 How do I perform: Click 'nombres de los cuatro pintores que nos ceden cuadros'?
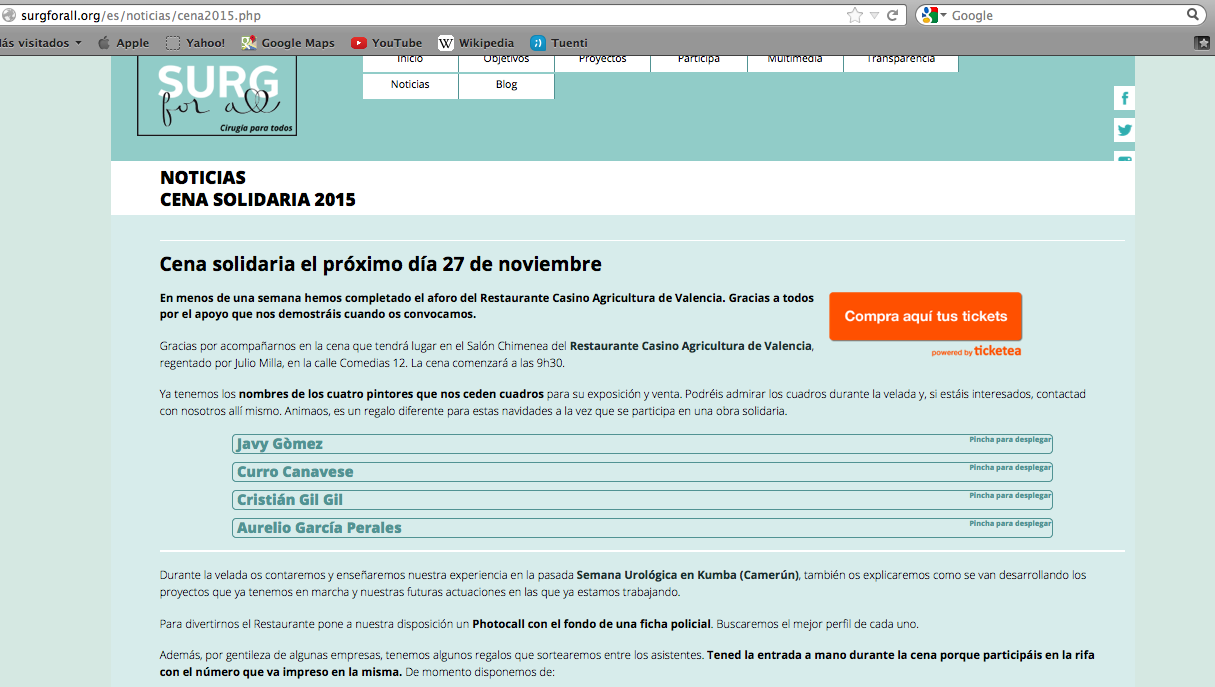(391, 394)
